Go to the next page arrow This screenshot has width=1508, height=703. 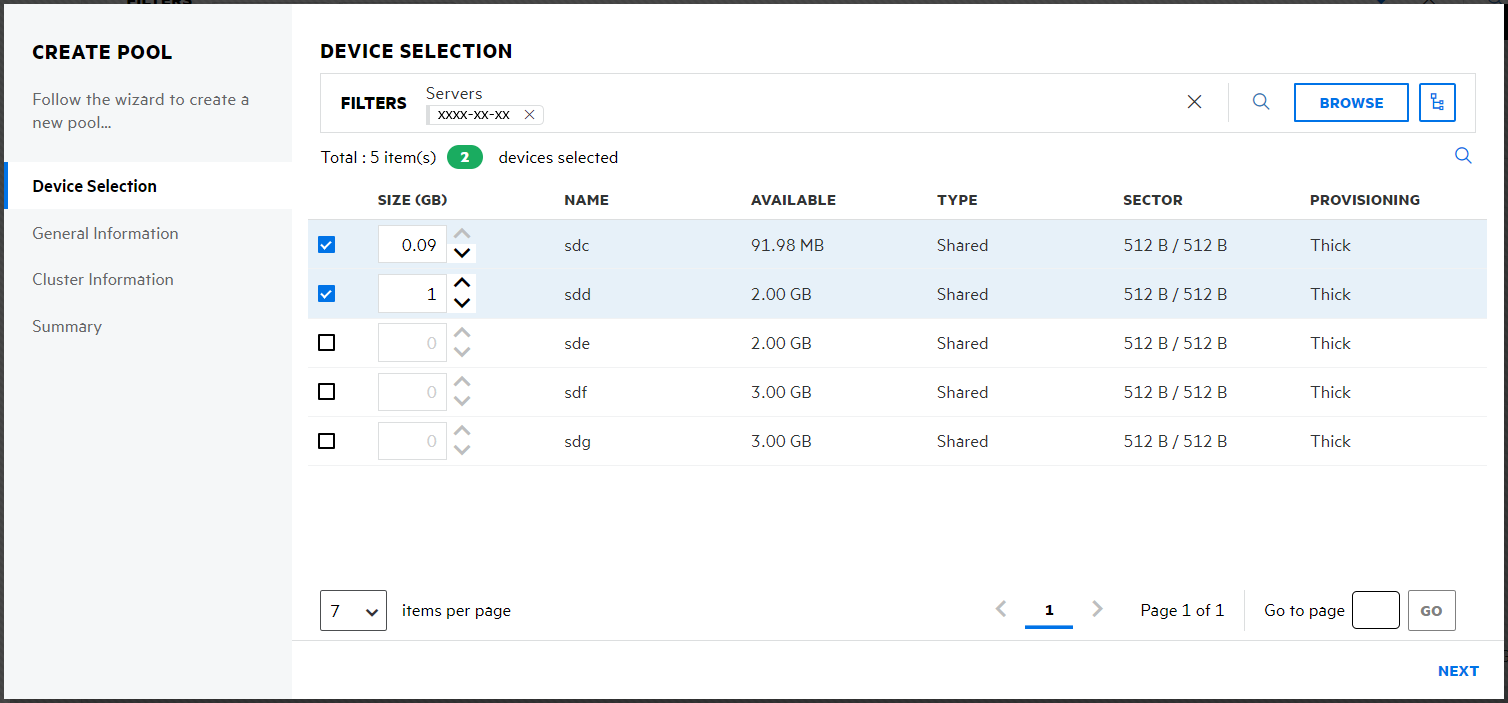(1097, 609)
